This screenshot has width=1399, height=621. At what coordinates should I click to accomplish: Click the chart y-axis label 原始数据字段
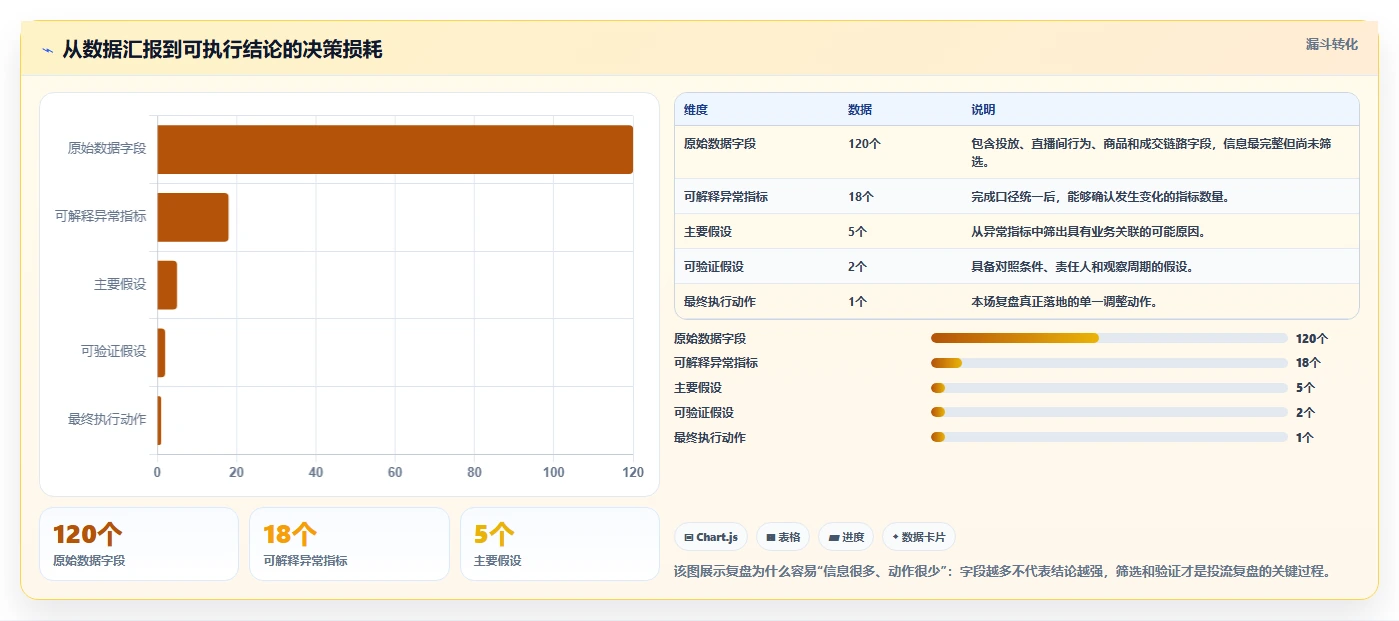tap(107, 149)
